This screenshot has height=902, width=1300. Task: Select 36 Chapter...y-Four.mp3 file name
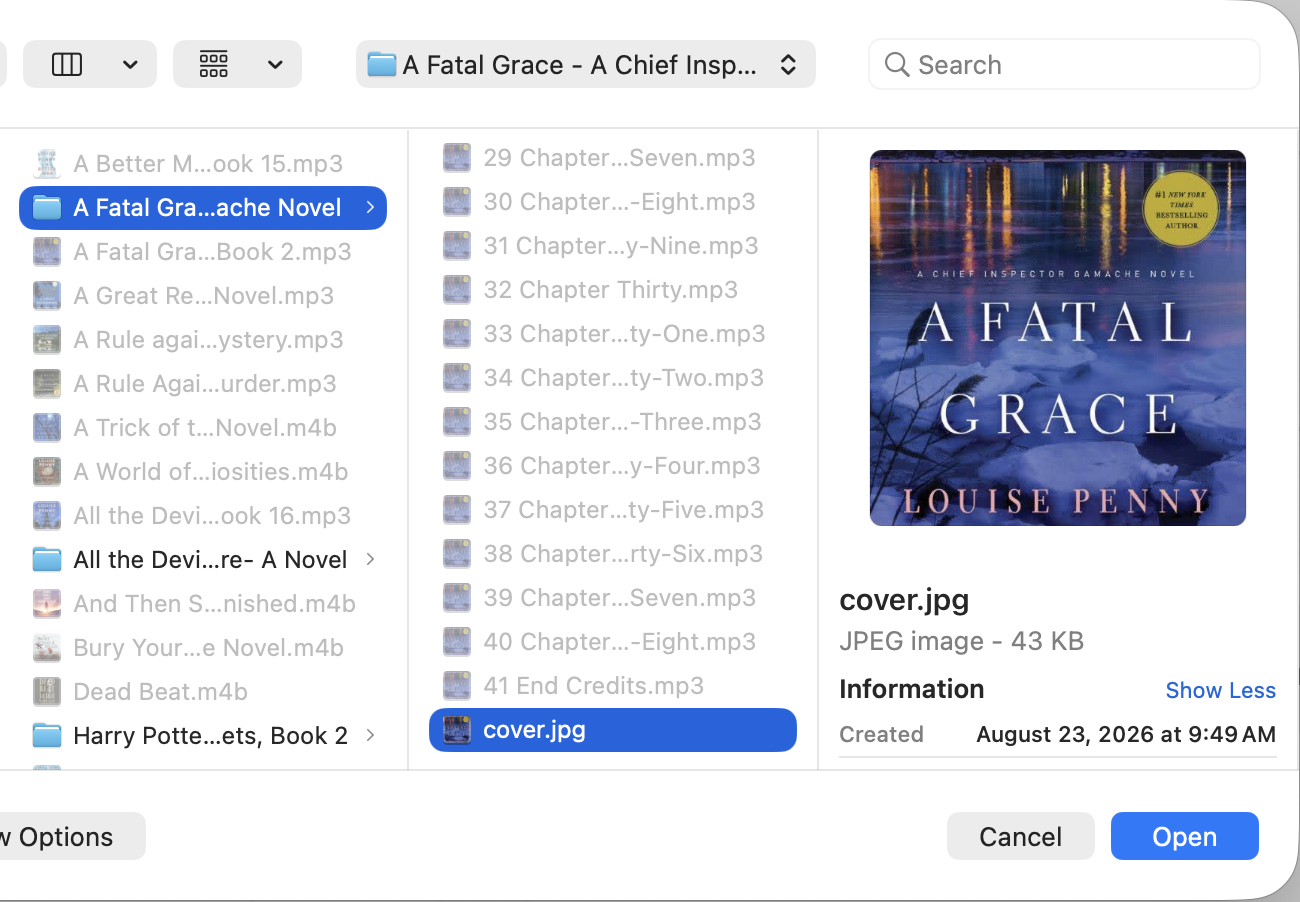tap(622, 466)
